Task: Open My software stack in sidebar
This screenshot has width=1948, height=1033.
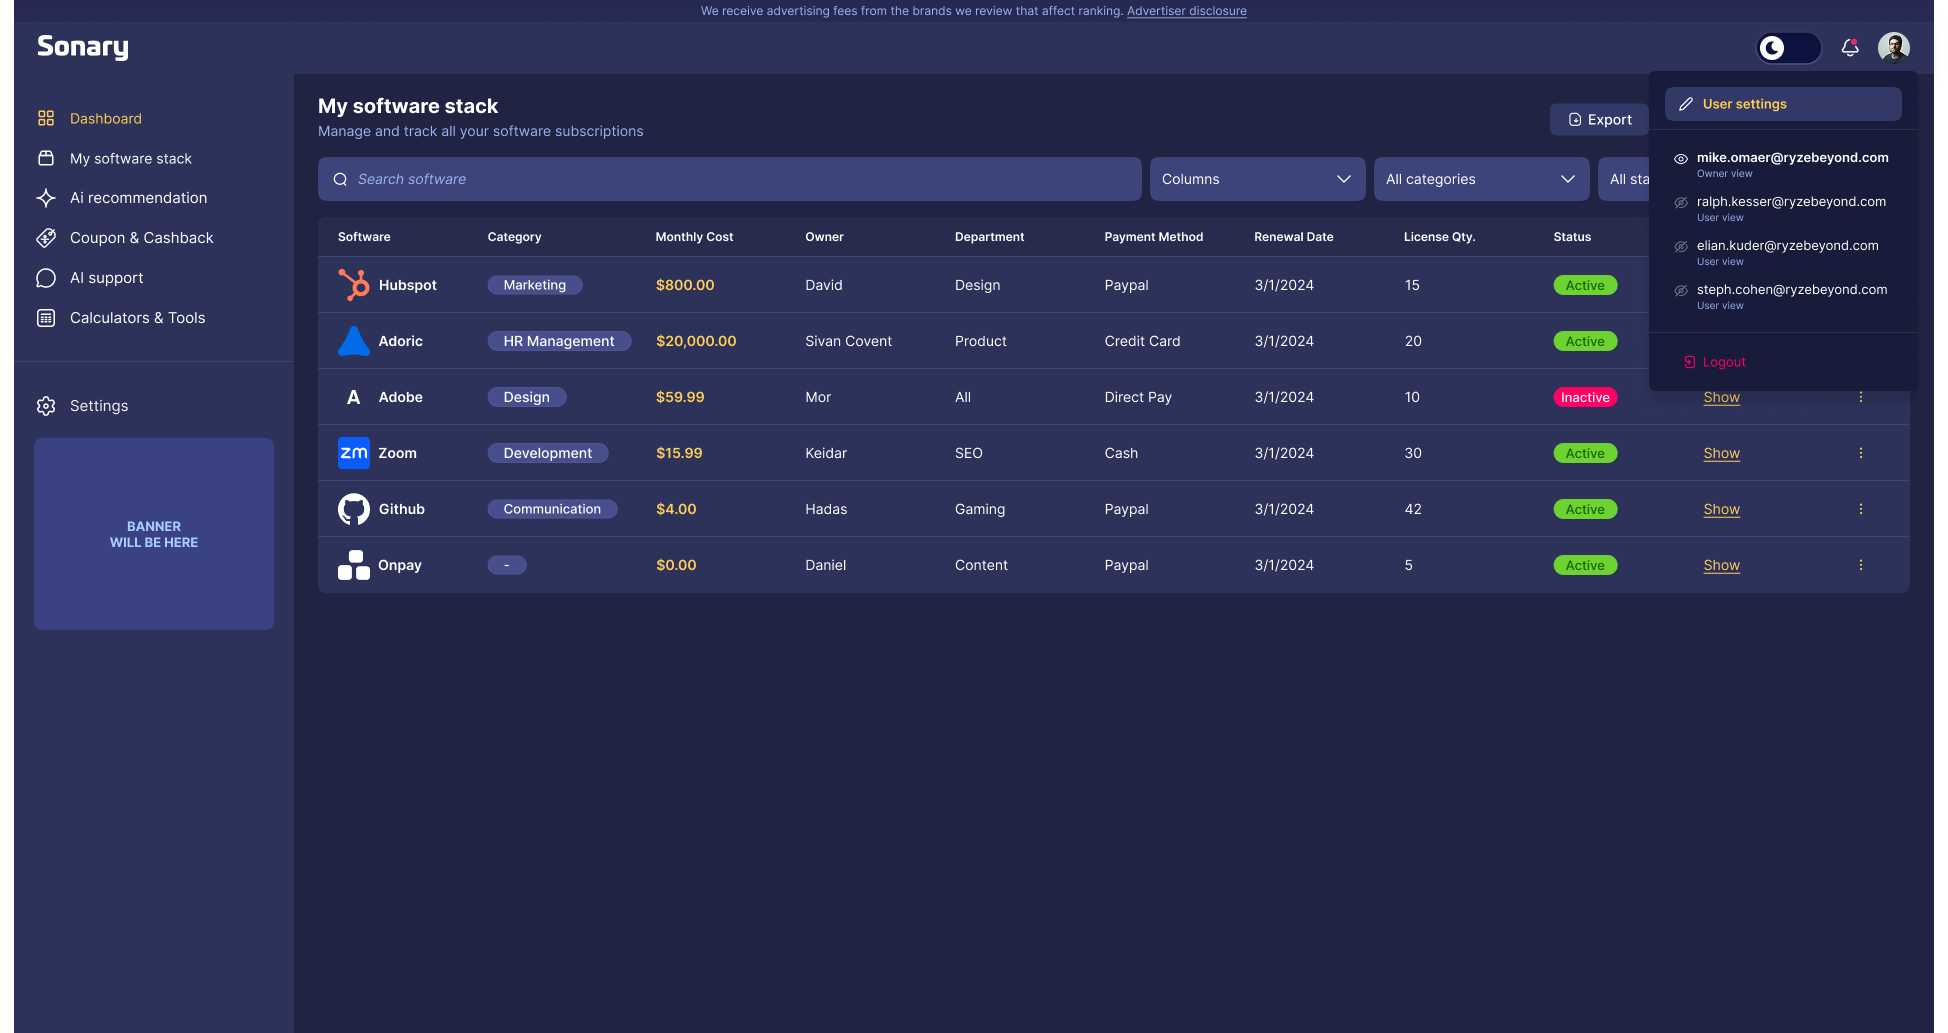Action: [x=131, y=158]
